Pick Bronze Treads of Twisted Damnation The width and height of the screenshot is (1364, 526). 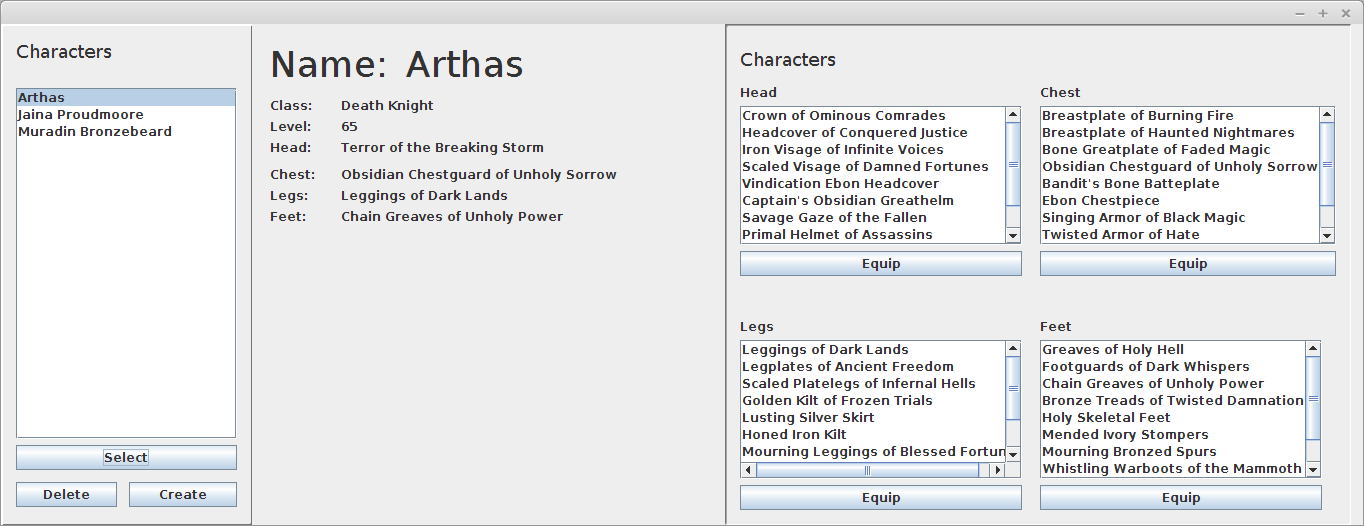[x=1173, y=400]
